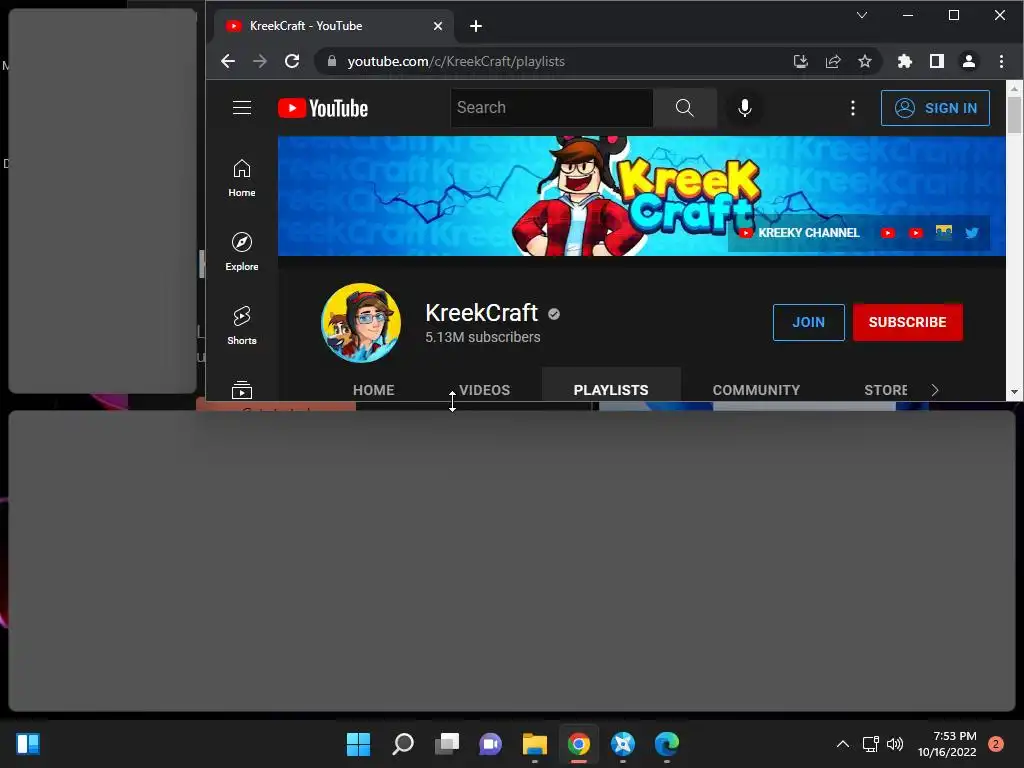Start voice search with microphone icon
Screen dimensions: 1024x768
point(744,108)
